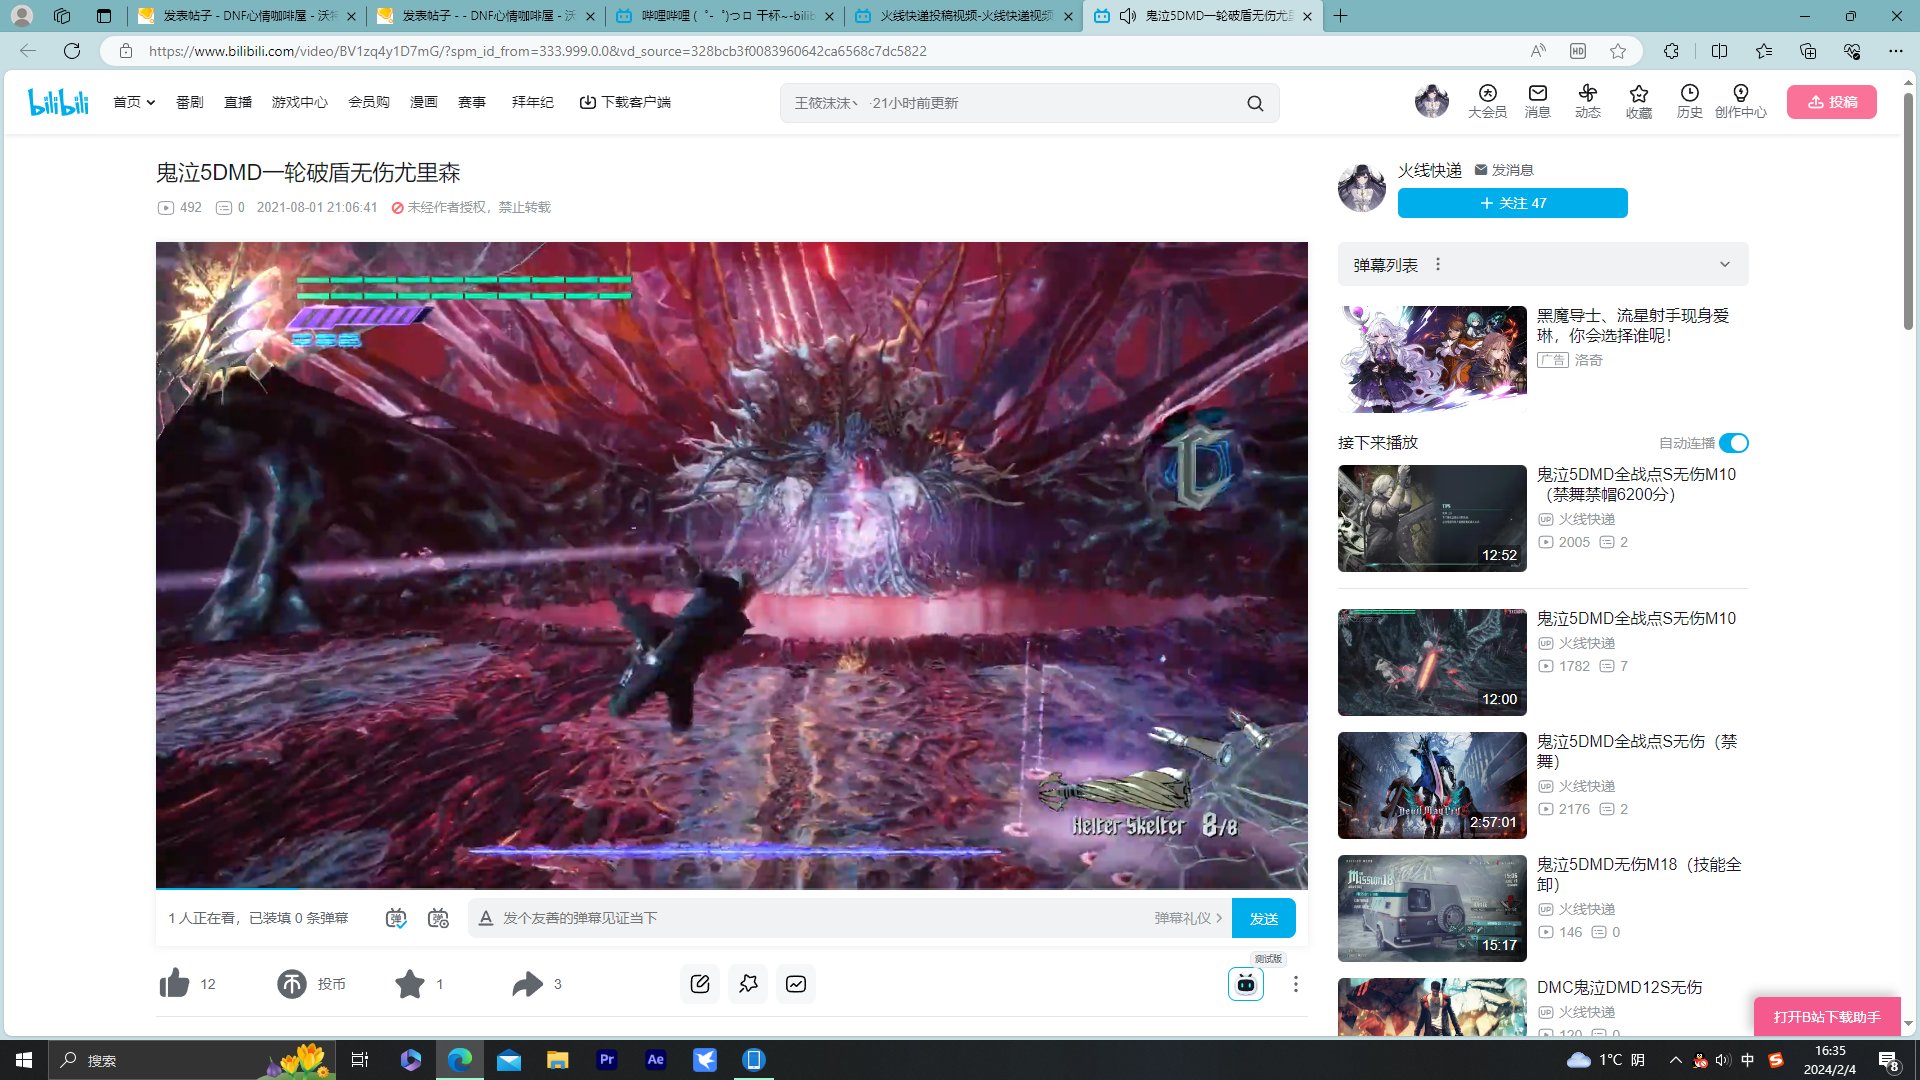Open danmaku settings icon

coord(438,918)
